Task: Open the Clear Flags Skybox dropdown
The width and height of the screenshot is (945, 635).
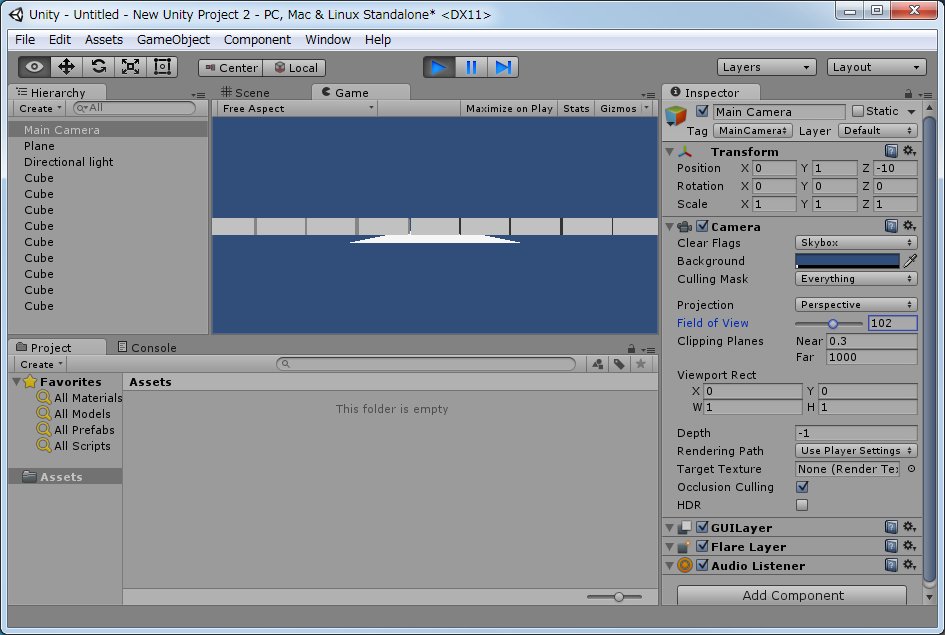Action: pyautogui.click(x=856, y=243)
